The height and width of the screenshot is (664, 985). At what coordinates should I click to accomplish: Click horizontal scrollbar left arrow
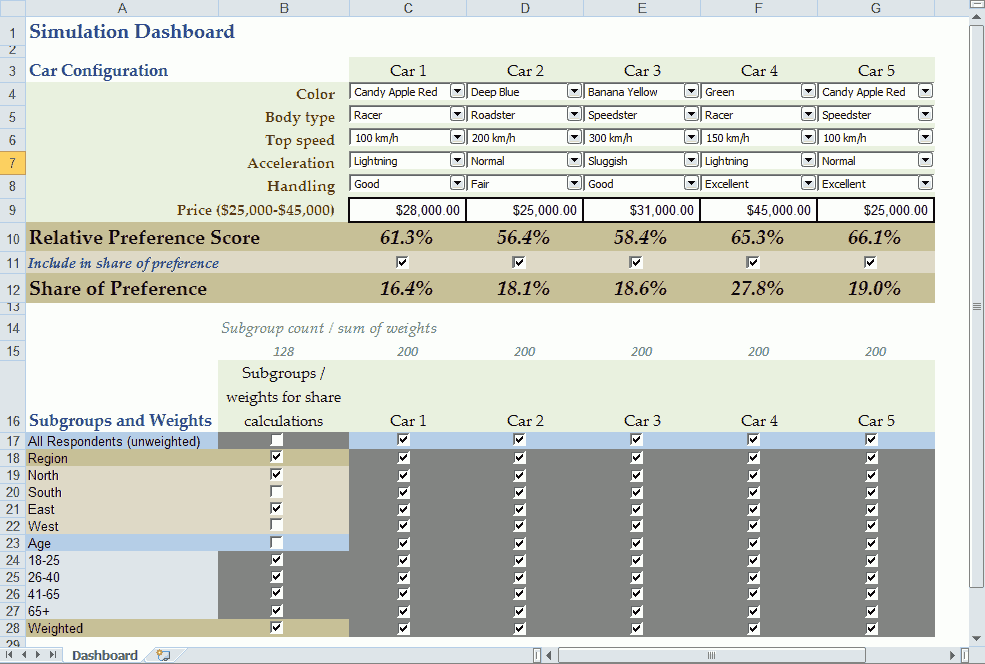tap(549, 655)
